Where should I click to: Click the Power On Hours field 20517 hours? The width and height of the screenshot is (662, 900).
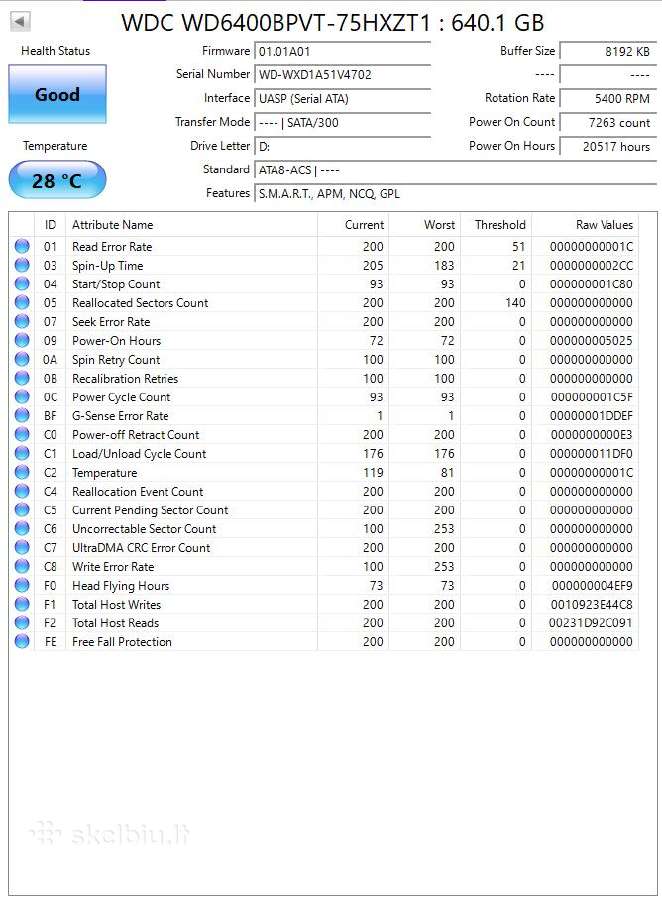click(608, 146)
